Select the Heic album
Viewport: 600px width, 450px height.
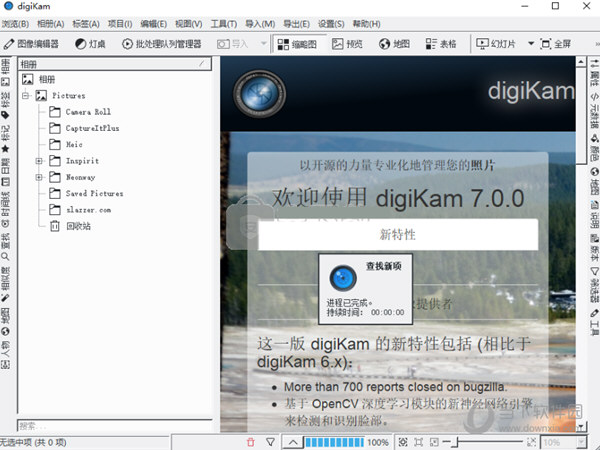(x=74, y=144)
